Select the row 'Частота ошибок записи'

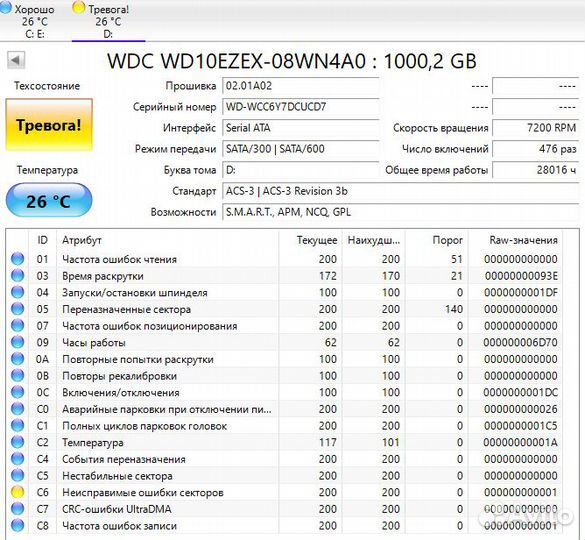pos(285,526)
